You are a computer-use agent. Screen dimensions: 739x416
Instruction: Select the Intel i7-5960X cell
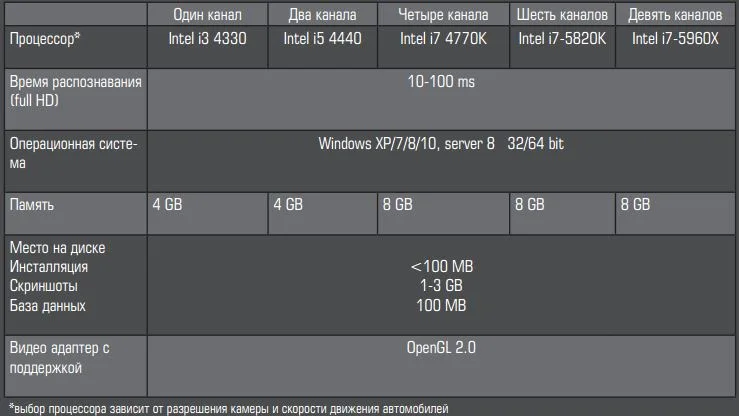pos(675,39)
